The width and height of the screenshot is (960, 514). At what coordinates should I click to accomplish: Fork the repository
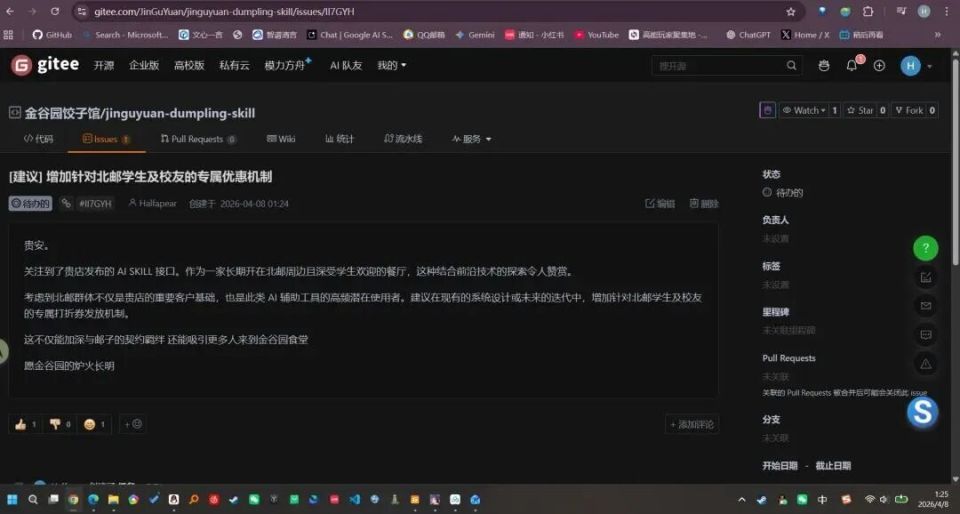coord(909,110)
